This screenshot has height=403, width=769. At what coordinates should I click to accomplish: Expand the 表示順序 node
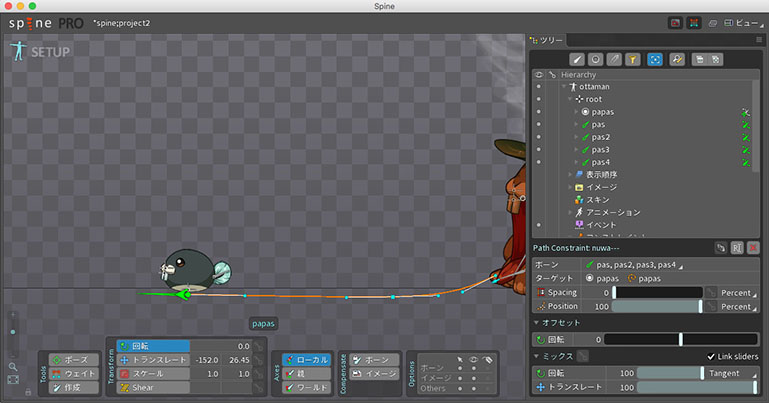[x=570, y=175]
